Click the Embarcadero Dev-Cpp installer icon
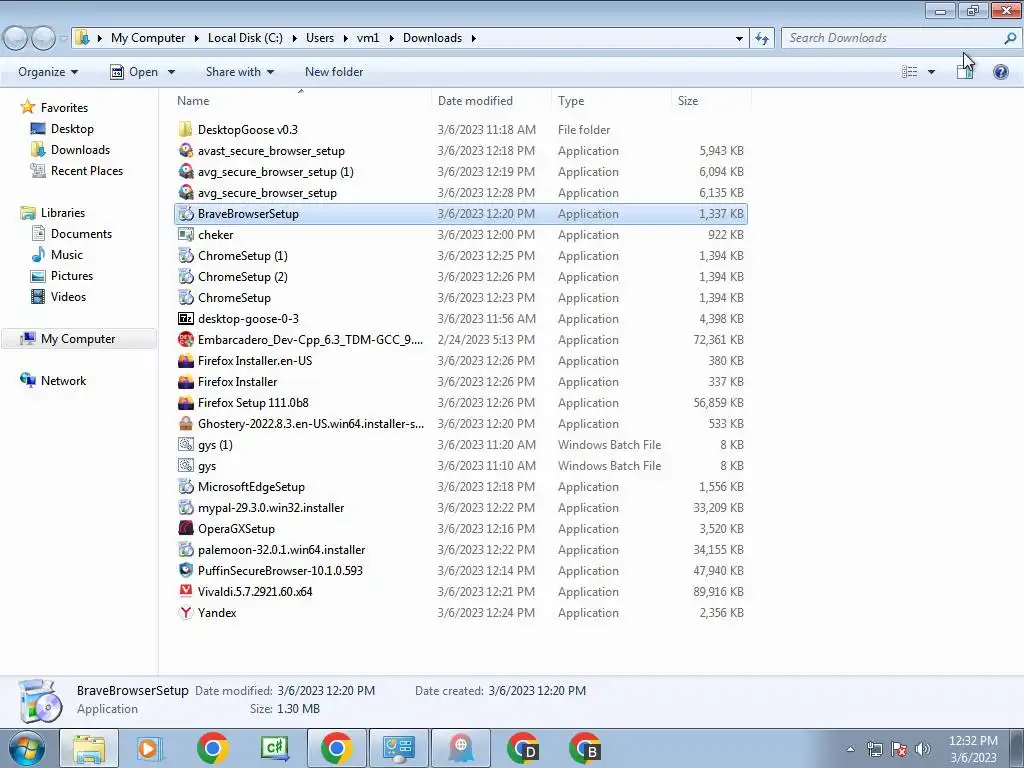 click(x=186, y=340)
